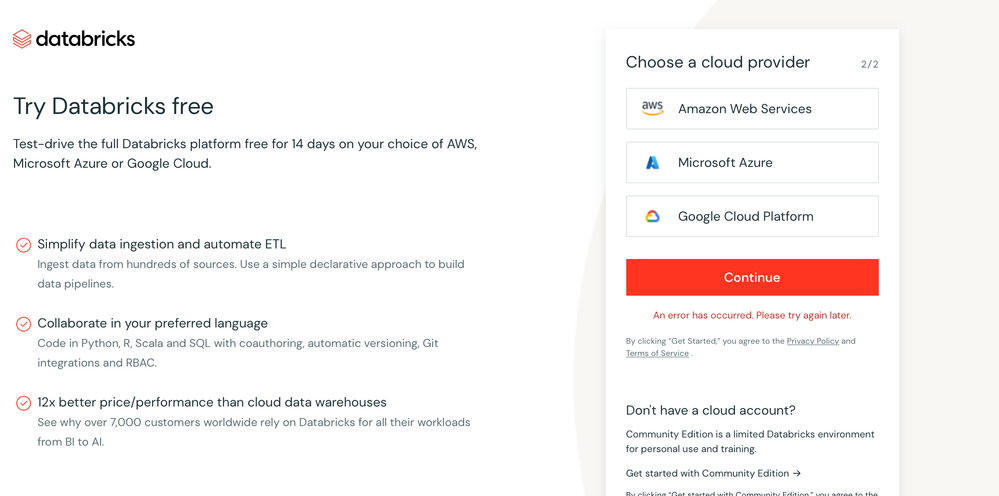Screen dimensions: 999x496
Task: Click checkmark icon beside Simplify data ingestion
Action: click(x=23, y=245)
